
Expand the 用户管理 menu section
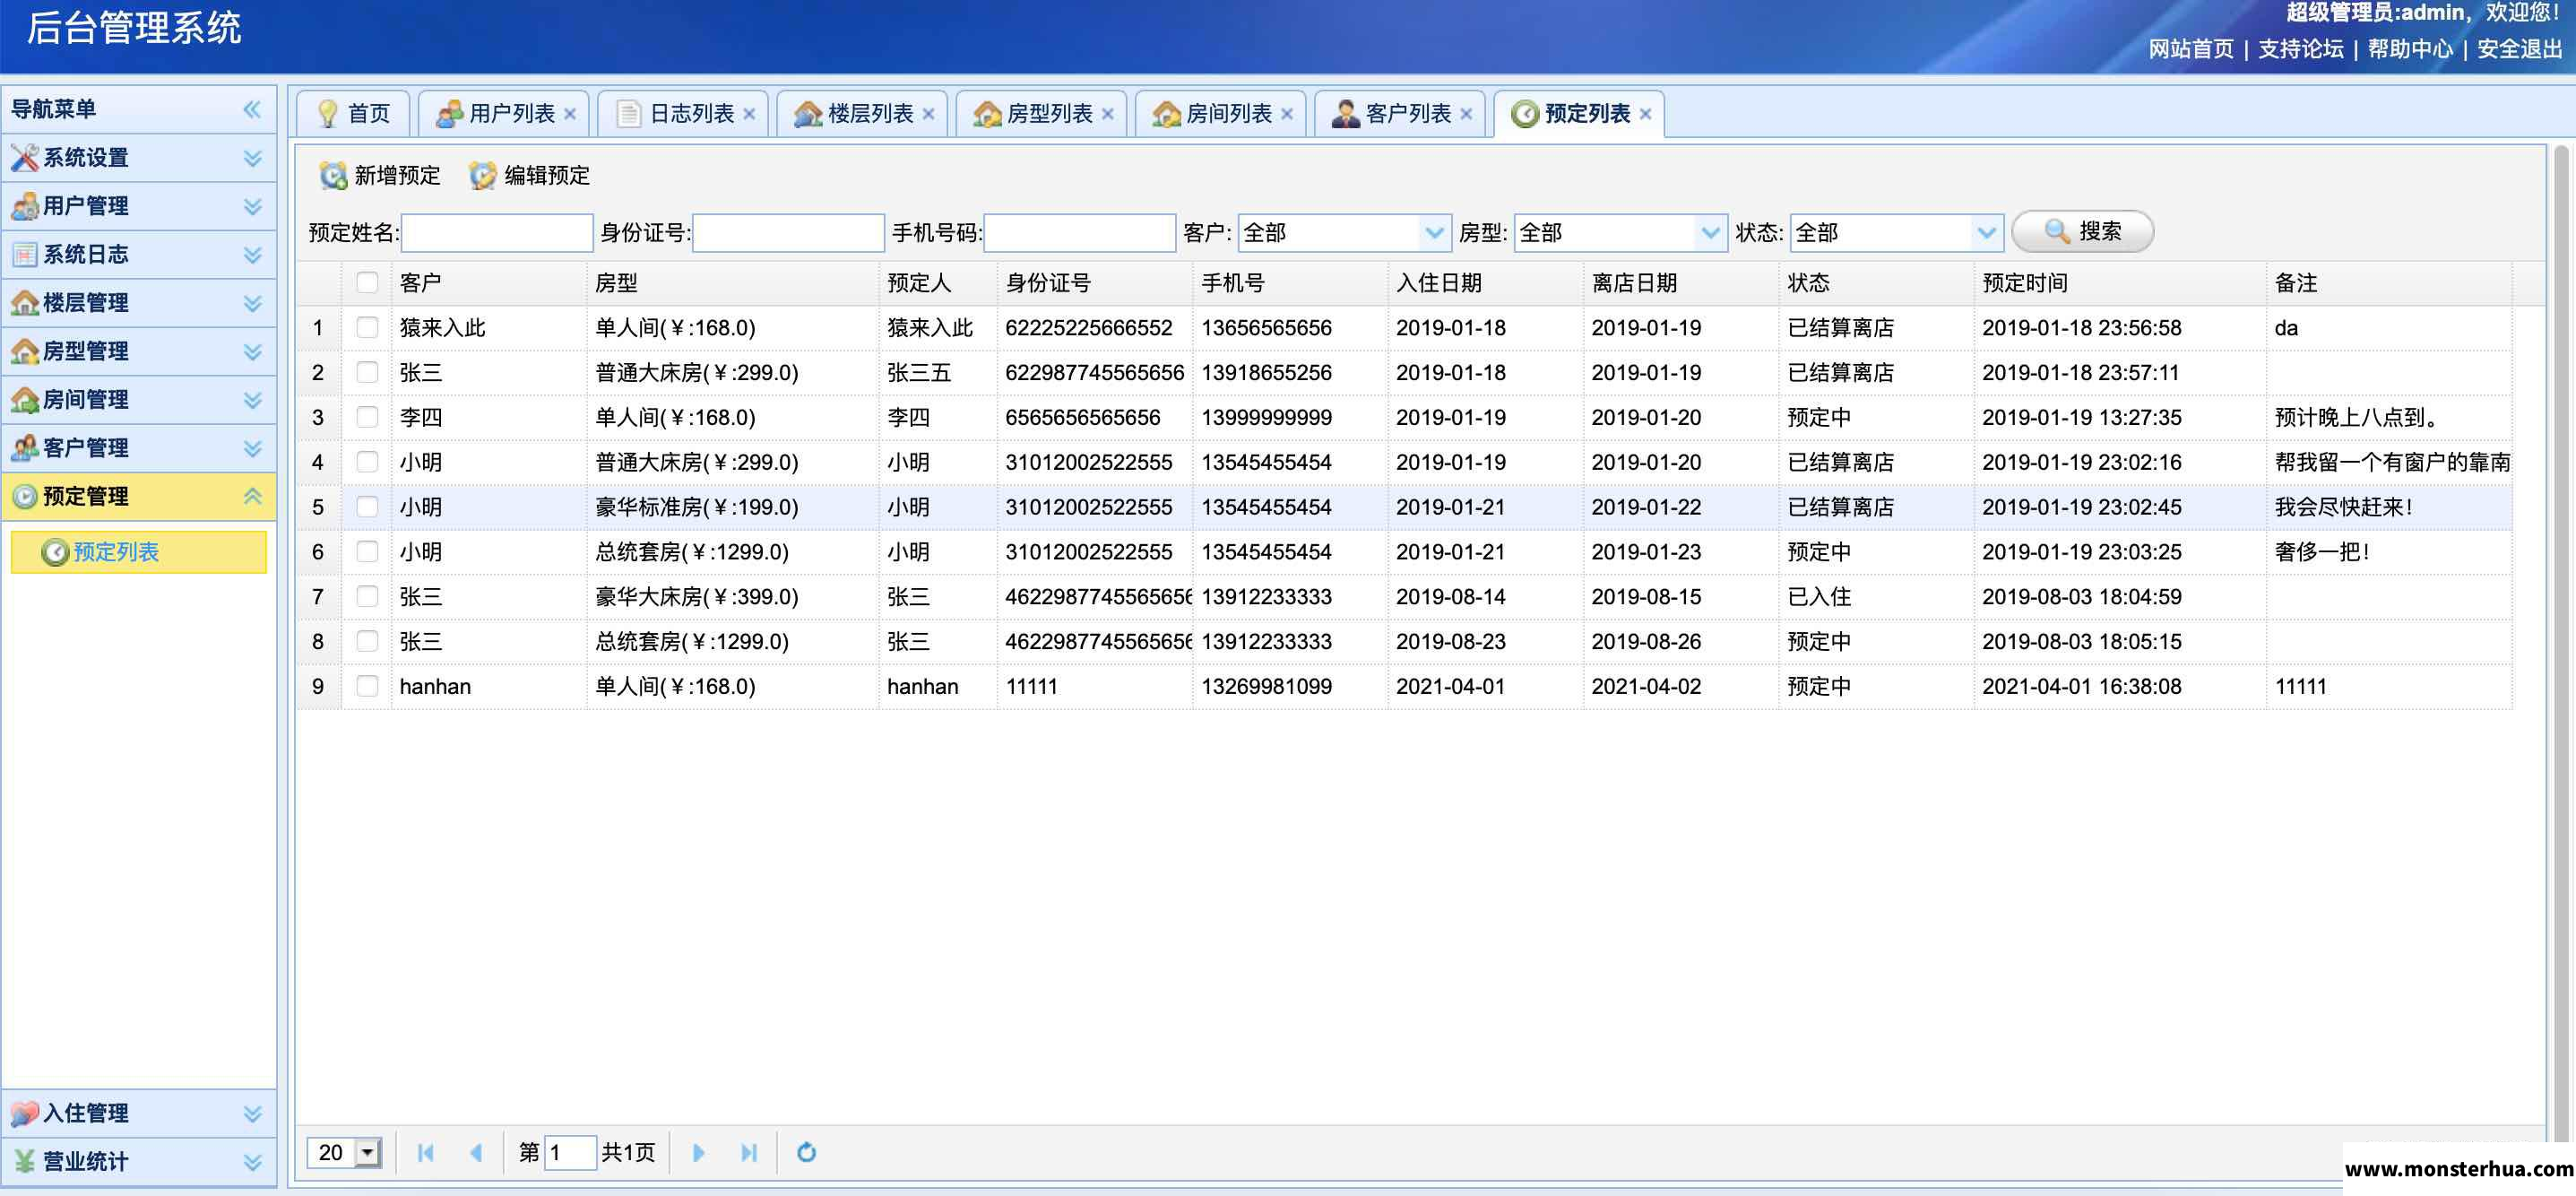tap(252, 206)
